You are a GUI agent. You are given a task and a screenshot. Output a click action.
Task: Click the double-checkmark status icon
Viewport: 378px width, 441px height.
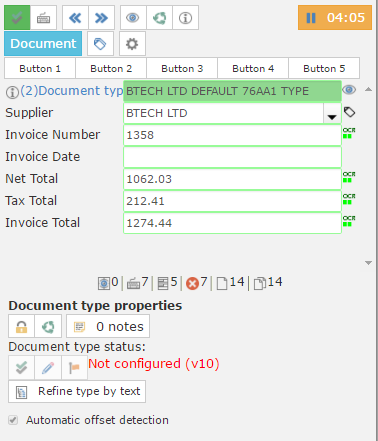pos(21,368)
